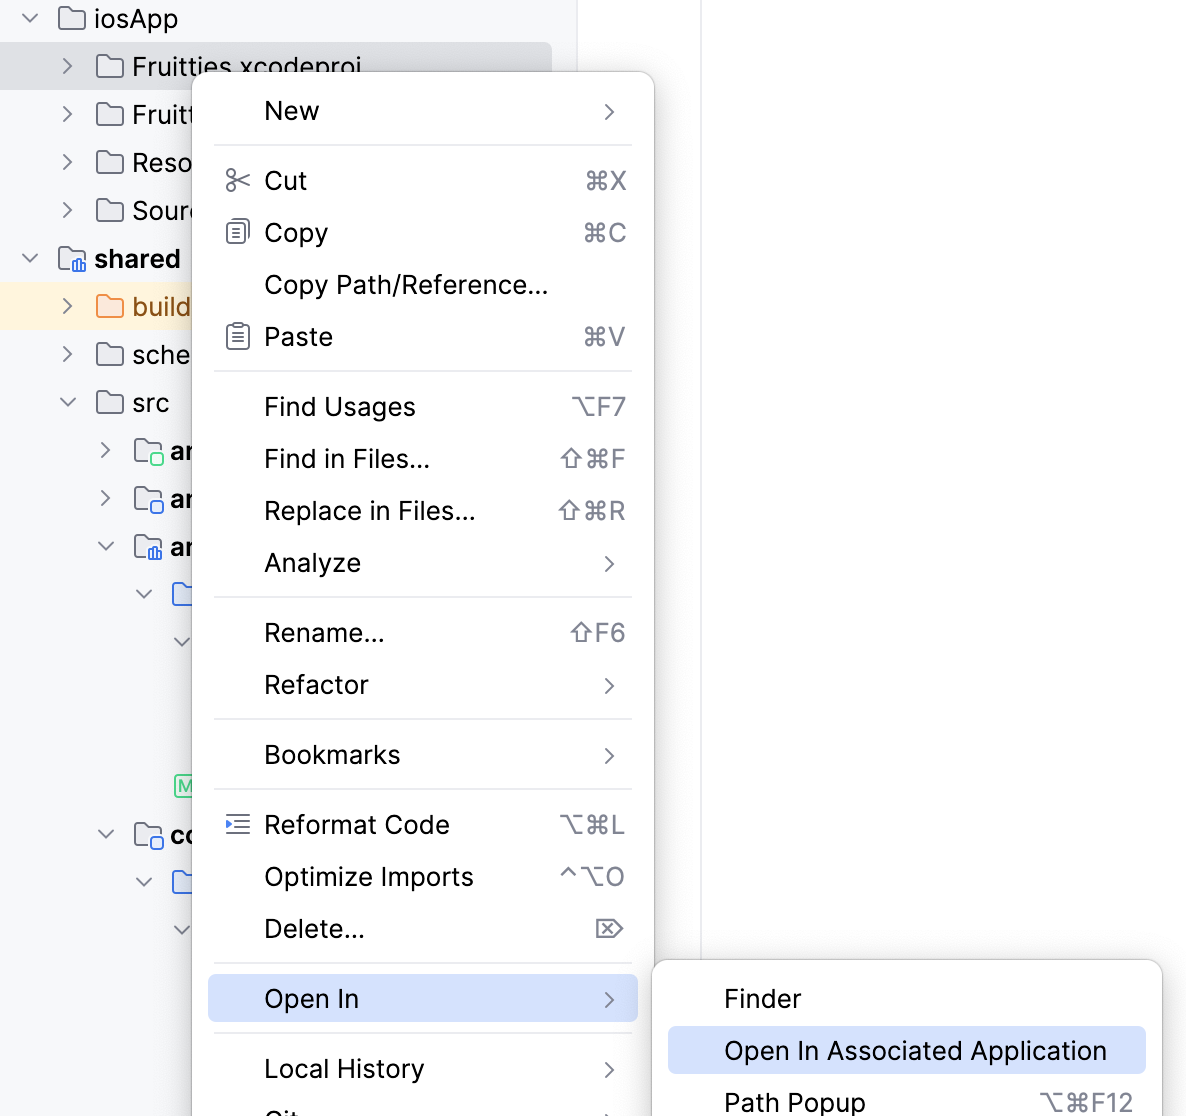
Task: Expand the build folder chevron
Action: point(67,307)
